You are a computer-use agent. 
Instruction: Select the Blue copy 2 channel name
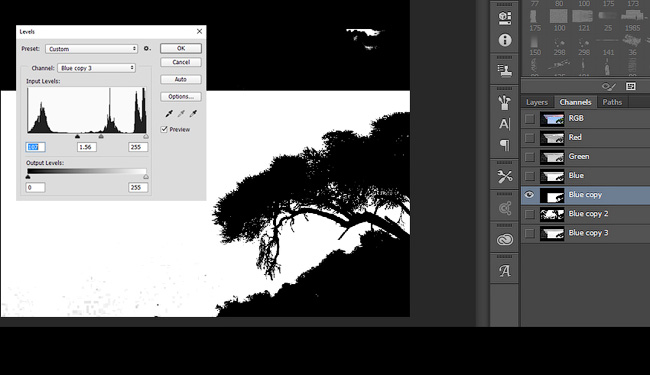click(588, 214)
